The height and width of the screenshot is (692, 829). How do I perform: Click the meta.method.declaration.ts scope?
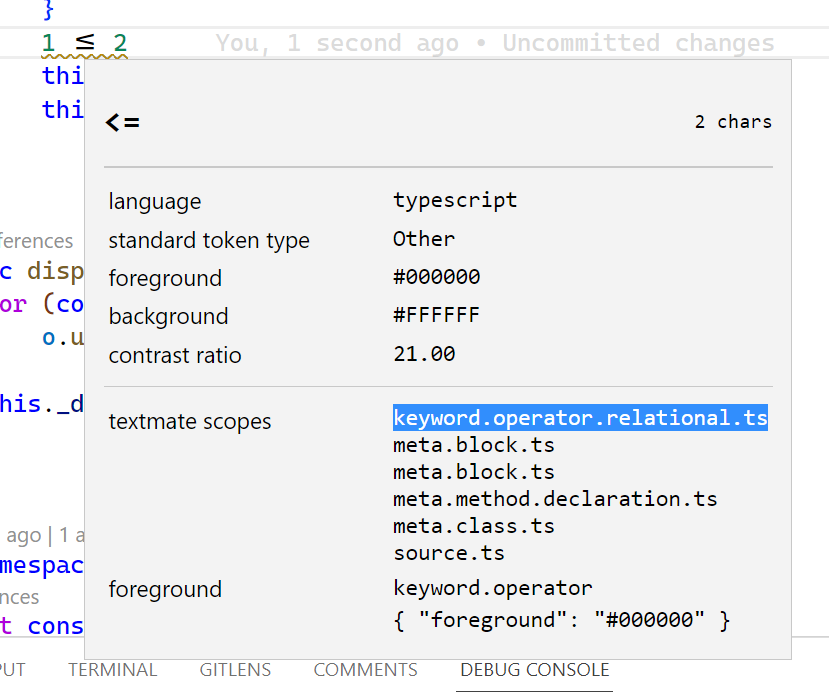(x=555, y=499)
